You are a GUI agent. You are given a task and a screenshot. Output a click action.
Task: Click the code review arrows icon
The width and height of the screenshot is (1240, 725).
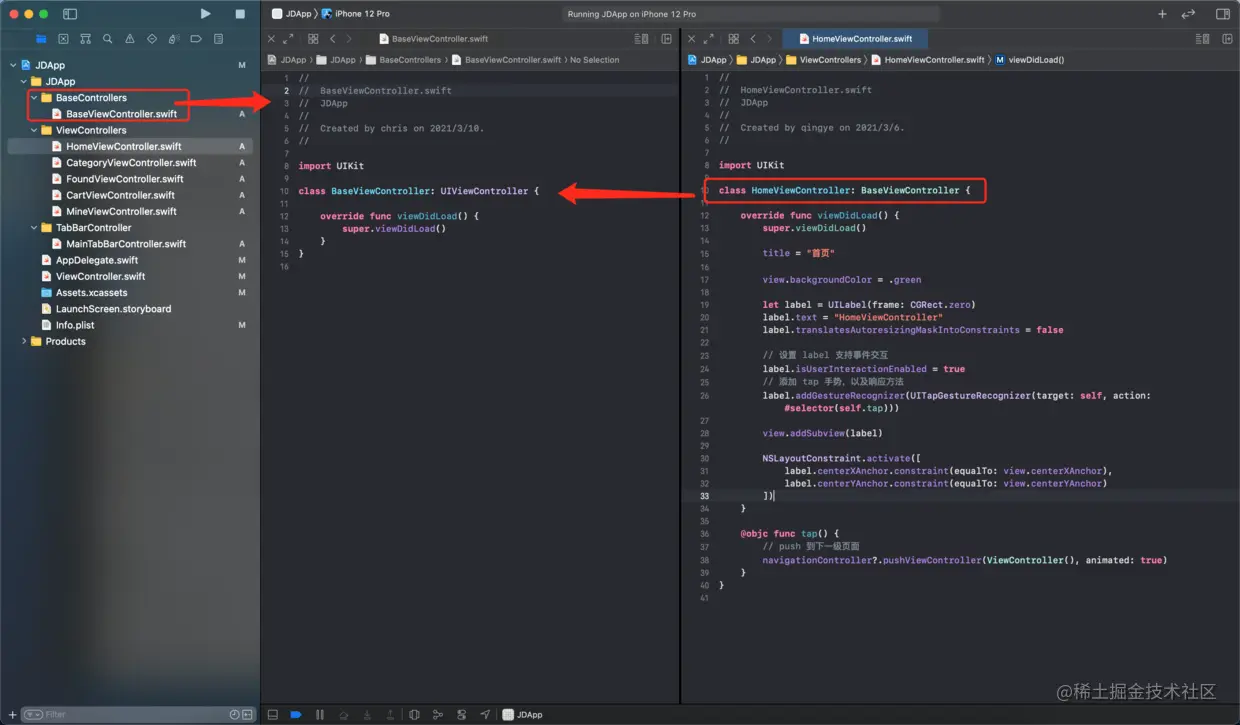pos(1188,14)
